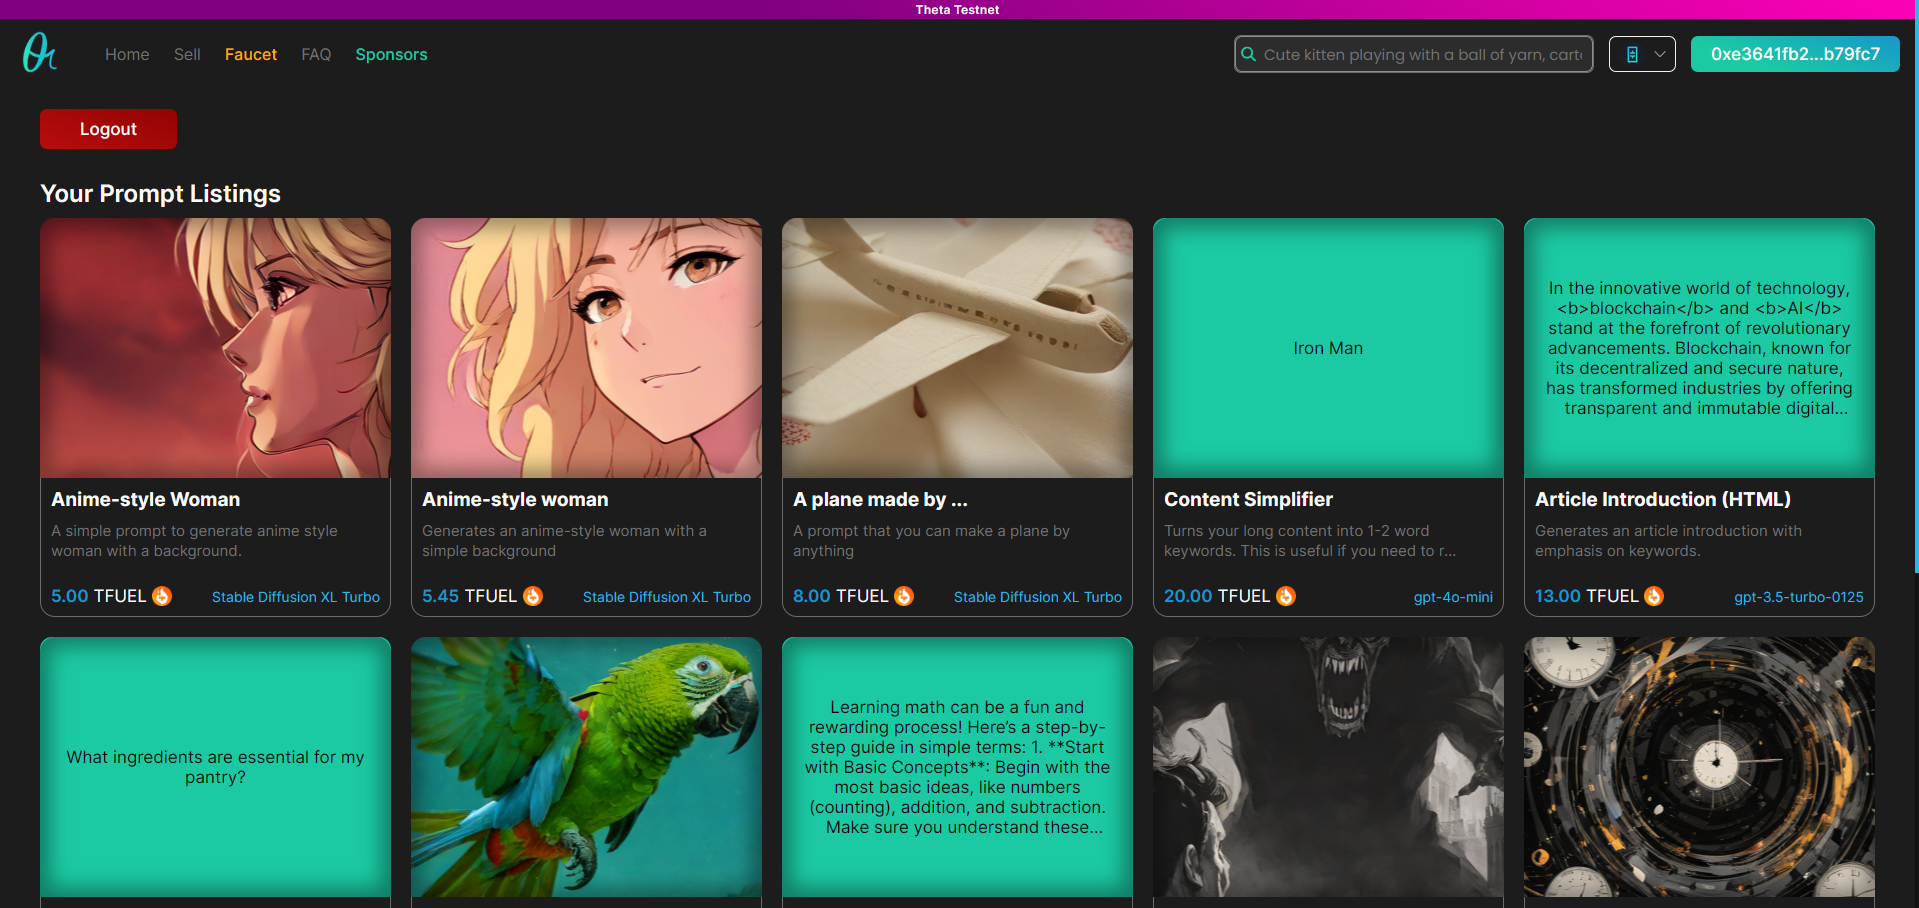Open the FAQ page
The width and height of the screenshot is (1919, 908).
tap(316, 54)
